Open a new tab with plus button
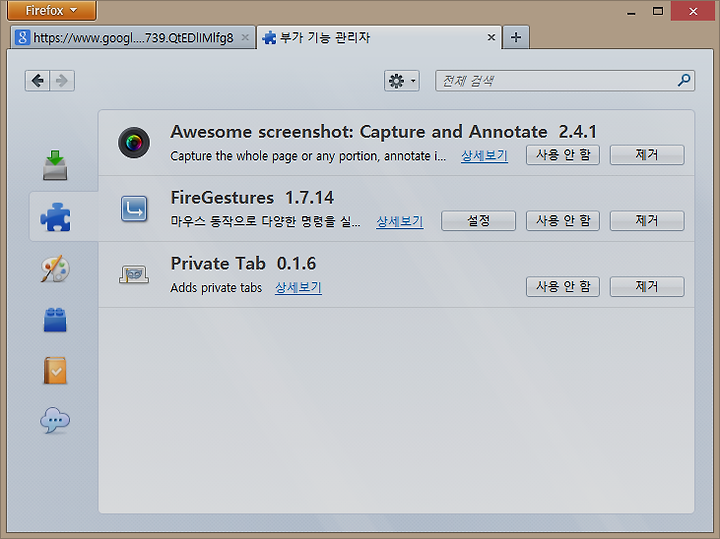This screenshot has width=720, height=539. (x=516, y=37)
